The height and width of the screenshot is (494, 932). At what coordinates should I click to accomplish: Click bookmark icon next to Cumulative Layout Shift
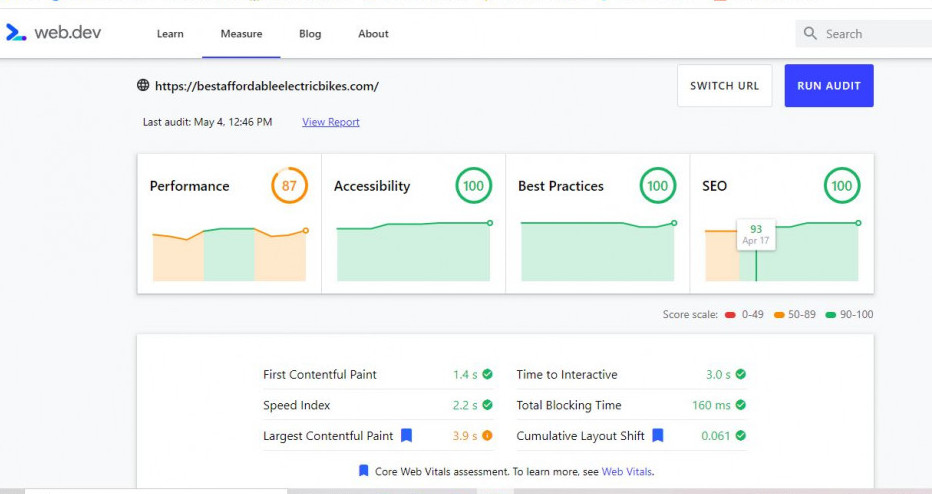[x=658, y=436]
